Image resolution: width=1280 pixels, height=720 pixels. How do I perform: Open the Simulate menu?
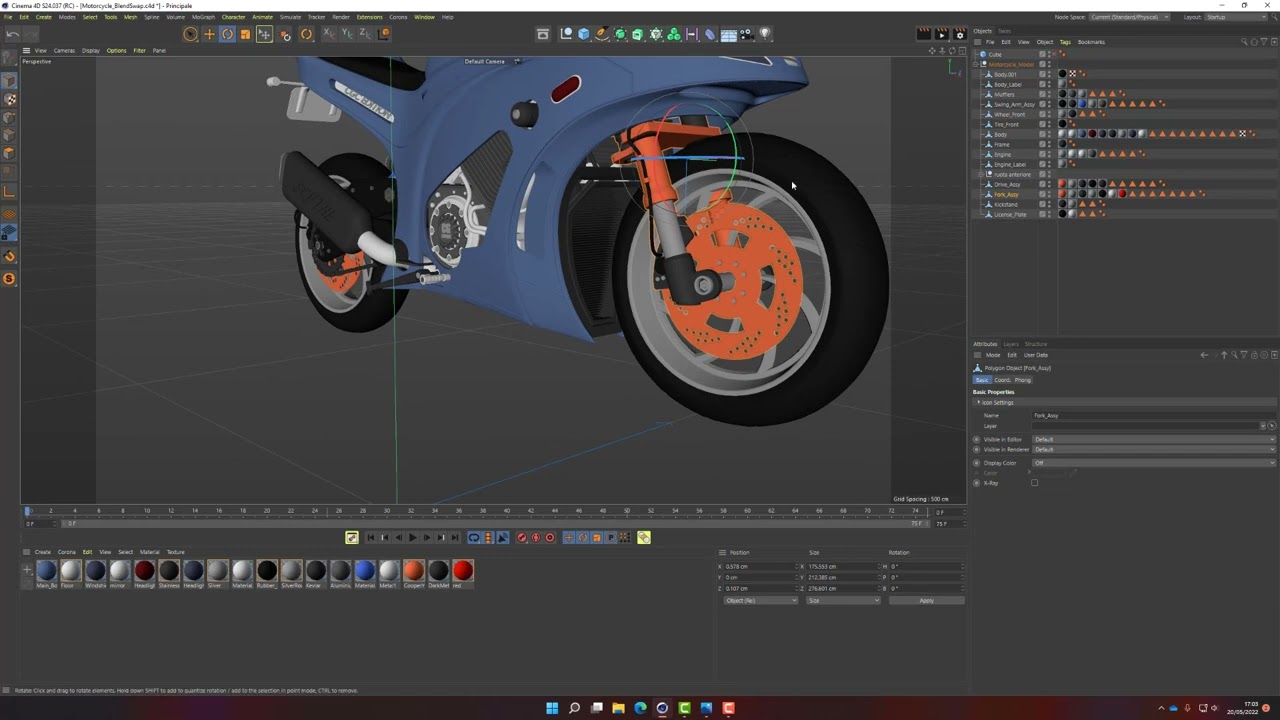(290, 17)
